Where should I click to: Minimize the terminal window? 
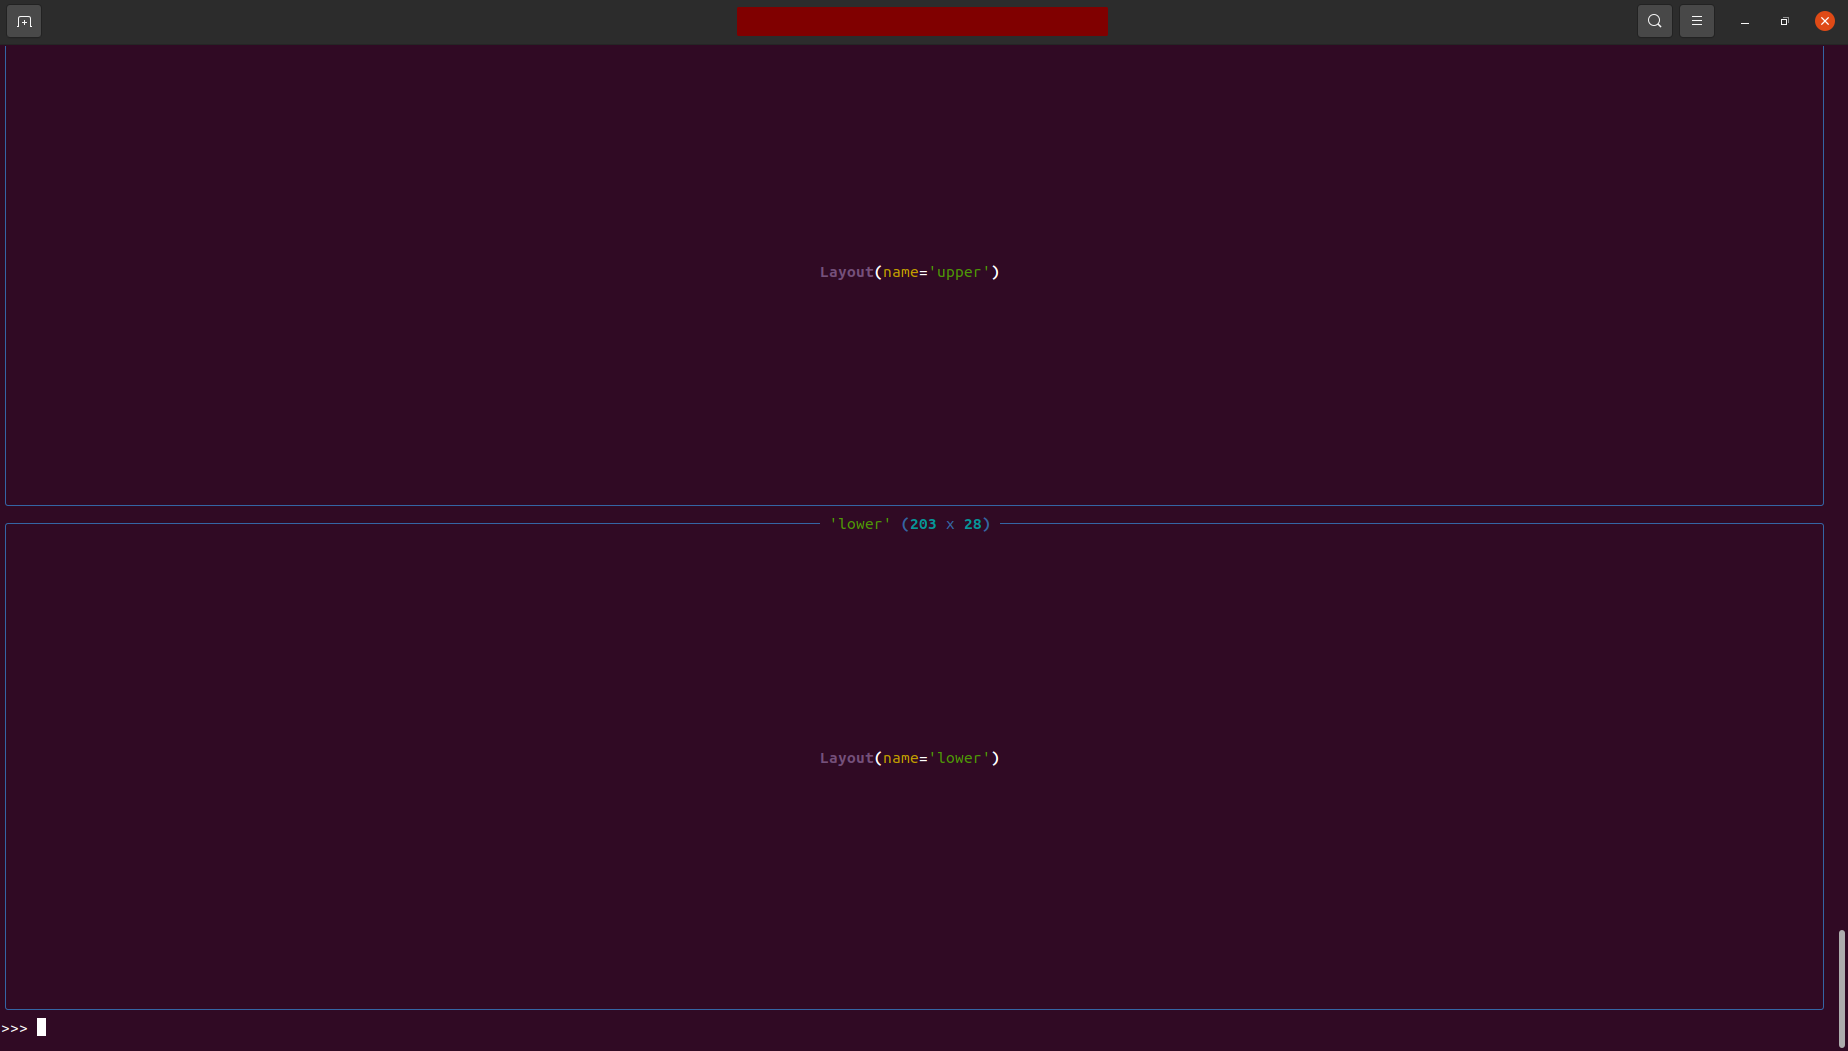coord(1745,21)
